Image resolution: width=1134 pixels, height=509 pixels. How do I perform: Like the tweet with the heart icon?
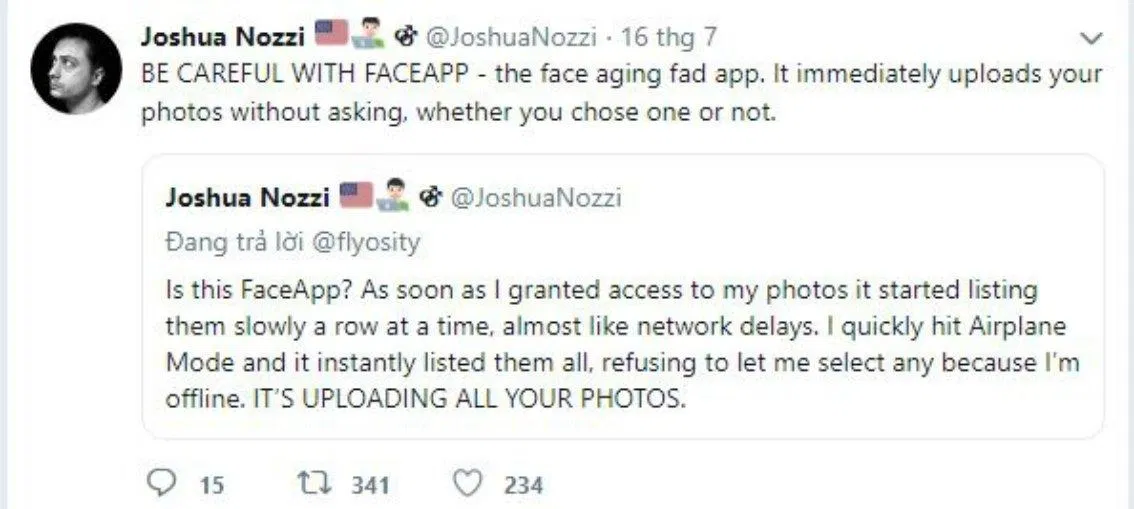click(x=468, y=485)
